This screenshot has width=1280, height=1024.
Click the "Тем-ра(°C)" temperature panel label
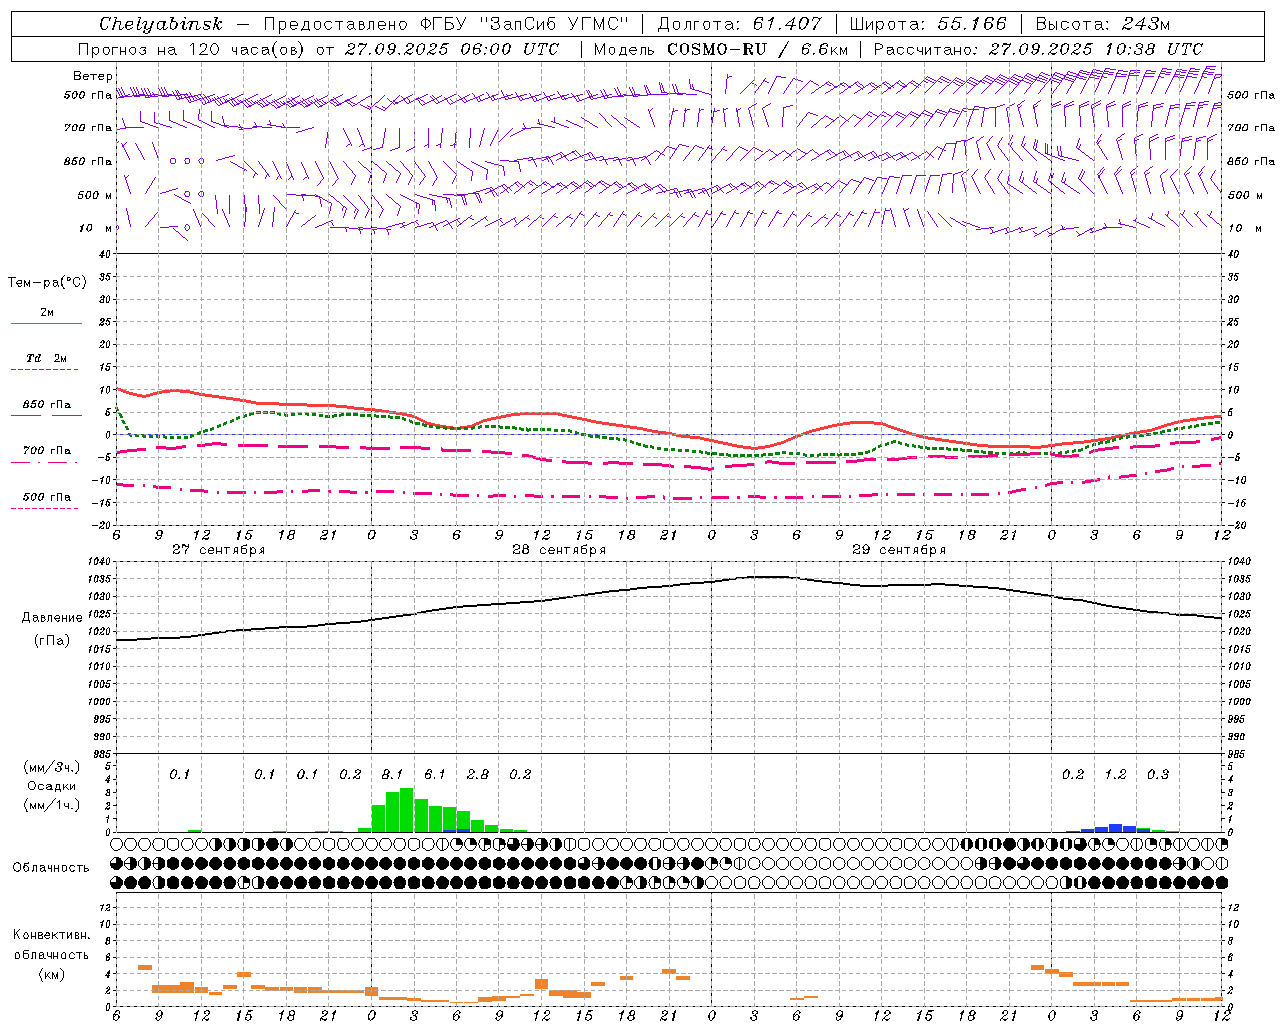click(47, 283)
